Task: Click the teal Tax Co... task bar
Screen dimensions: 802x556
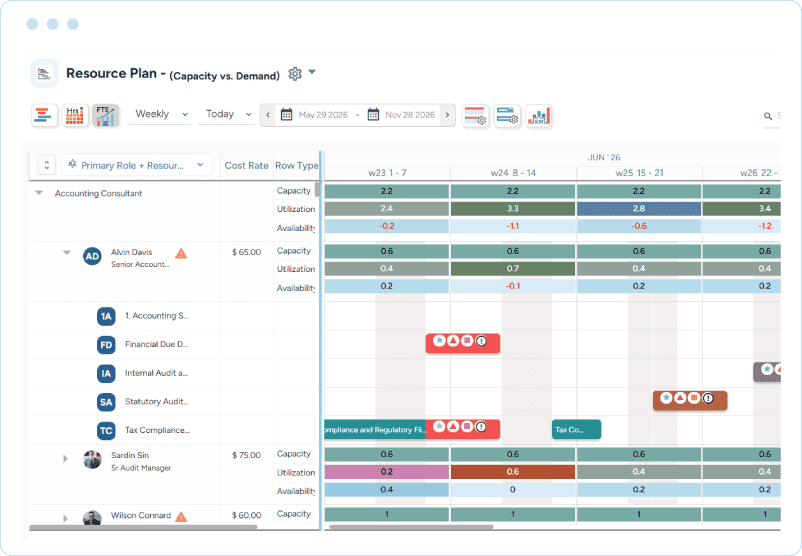Action: [x=576, y=430]
